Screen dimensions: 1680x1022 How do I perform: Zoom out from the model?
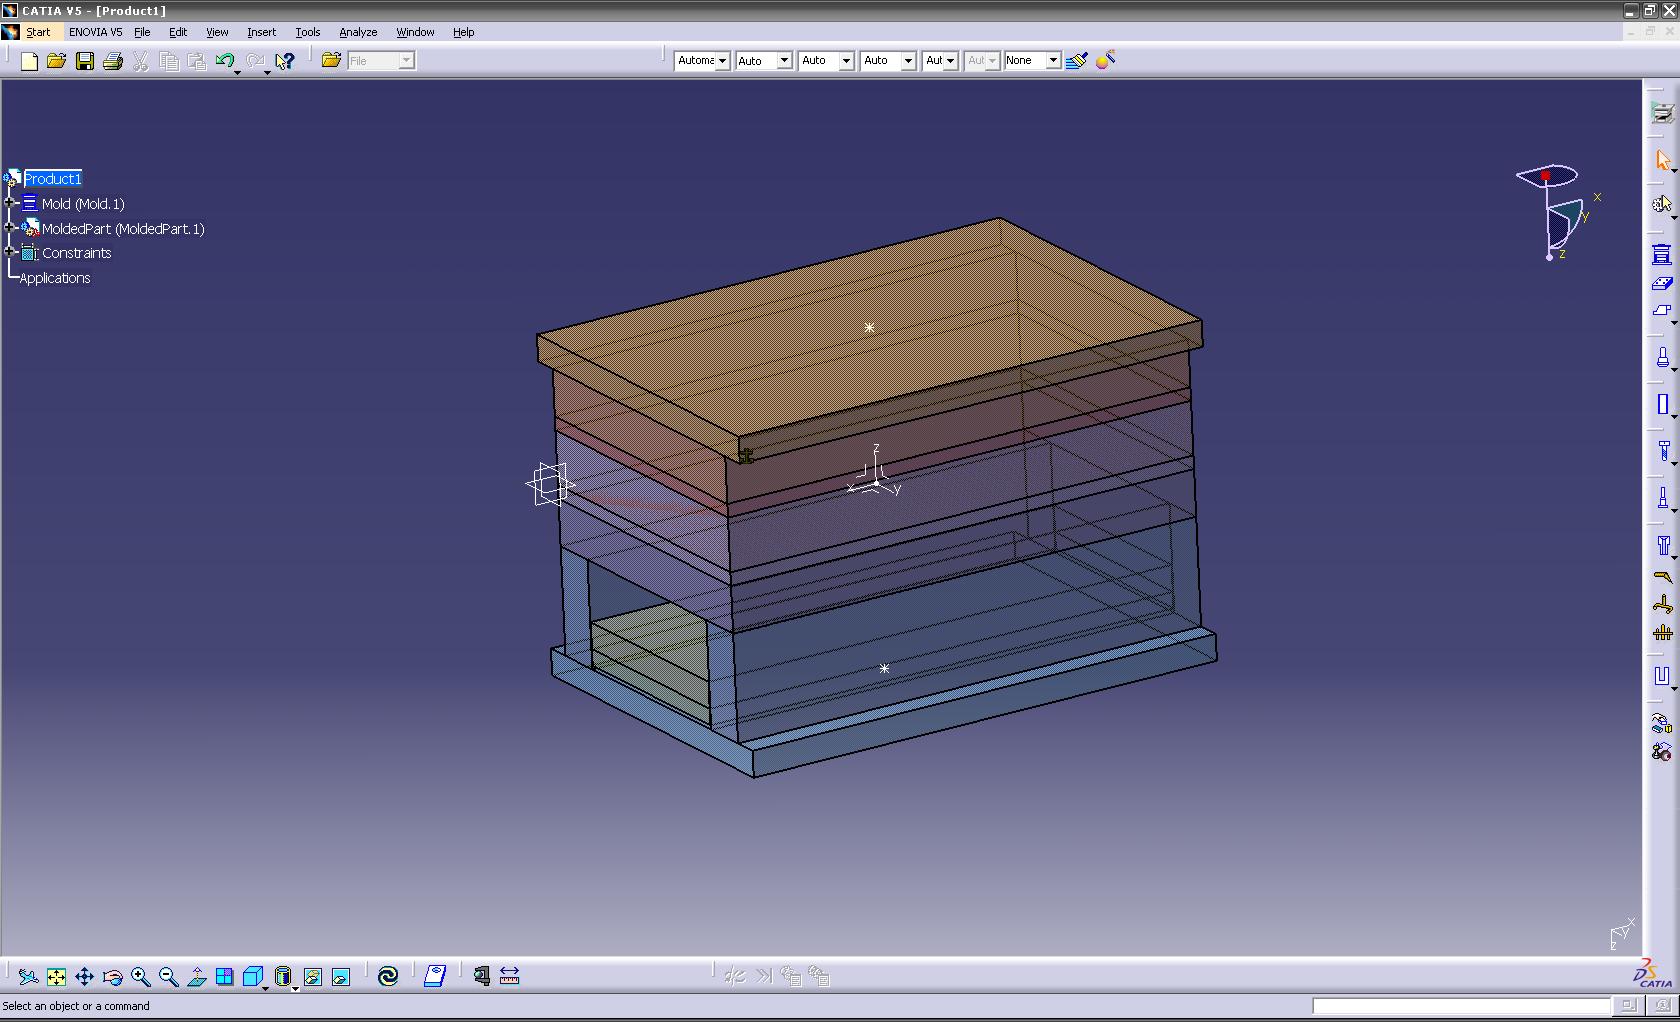pyautogui.click(x=168, y=976)
